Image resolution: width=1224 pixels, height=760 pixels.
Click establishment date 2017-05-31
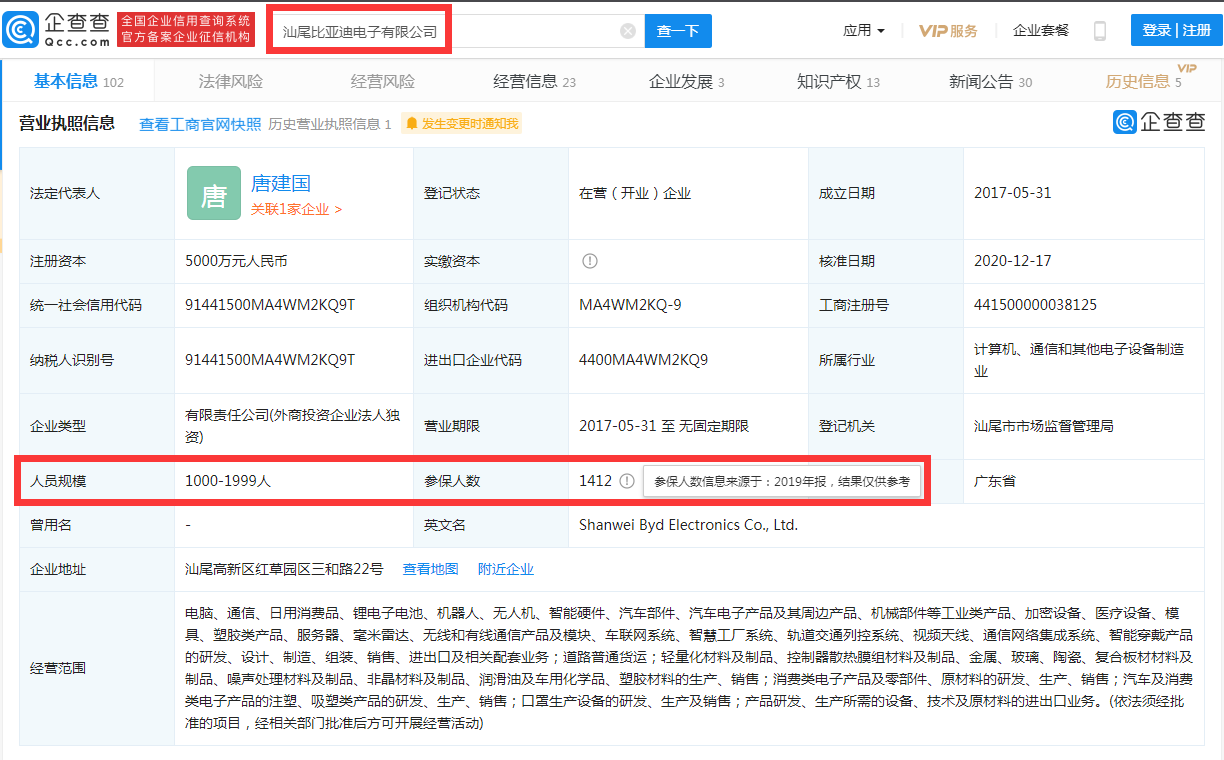1013,193
